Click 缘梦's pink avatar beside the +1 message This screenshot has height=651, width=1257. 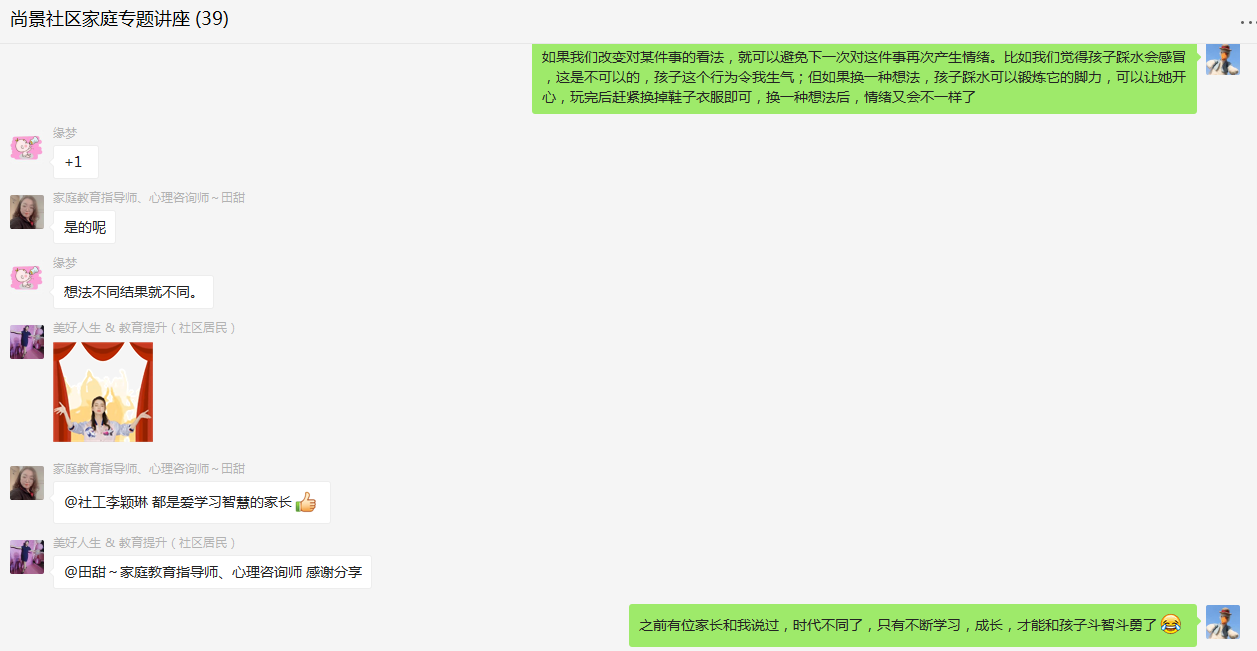click(x=27, y=147)
